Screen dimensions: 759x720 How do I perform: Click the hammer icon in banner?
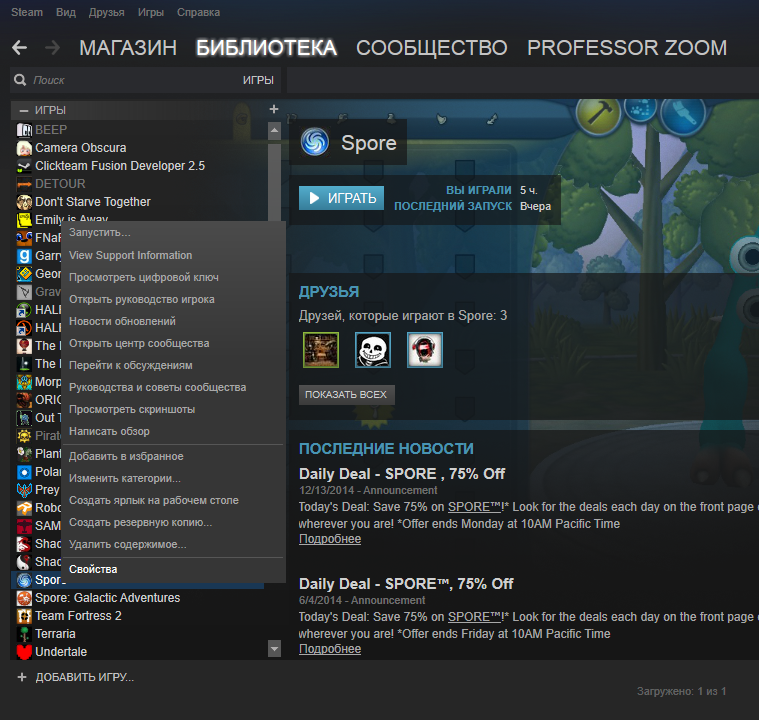598,112
